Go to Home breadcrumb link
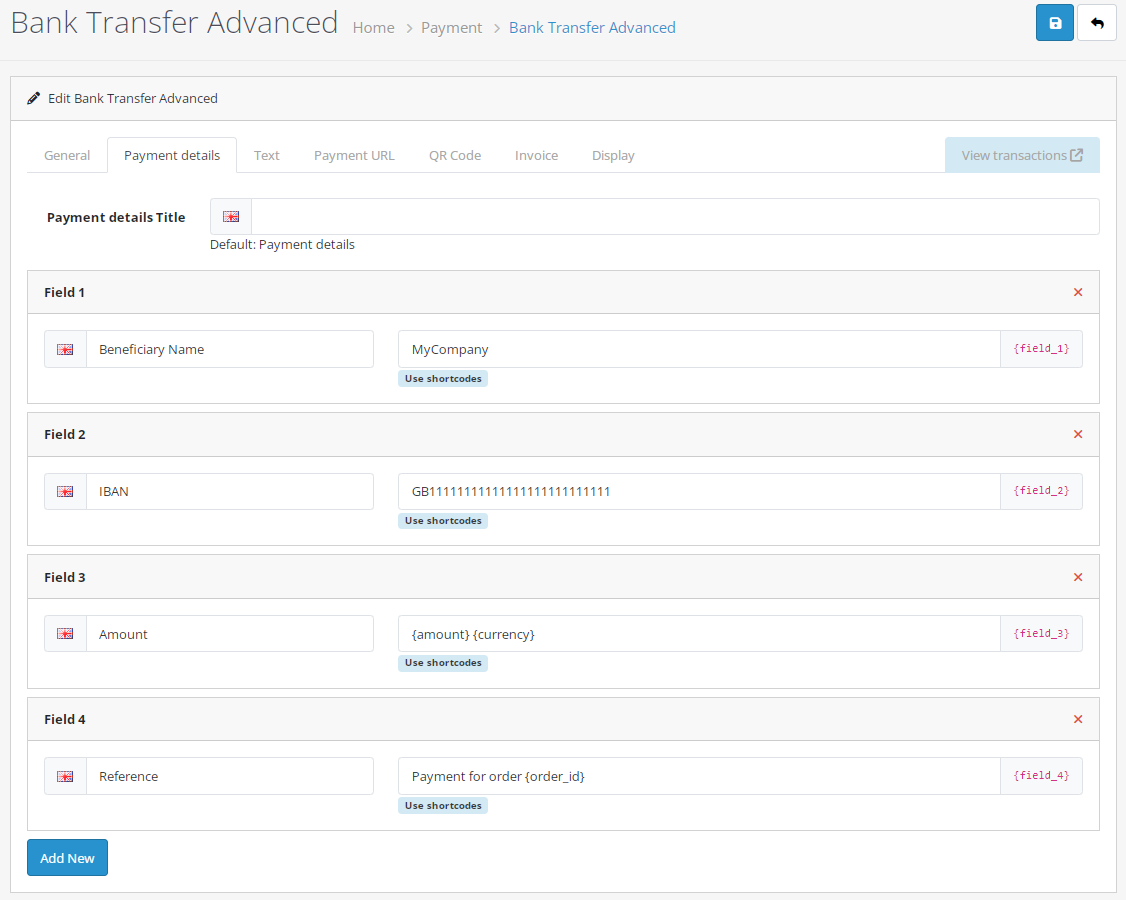 pos(373,27)
